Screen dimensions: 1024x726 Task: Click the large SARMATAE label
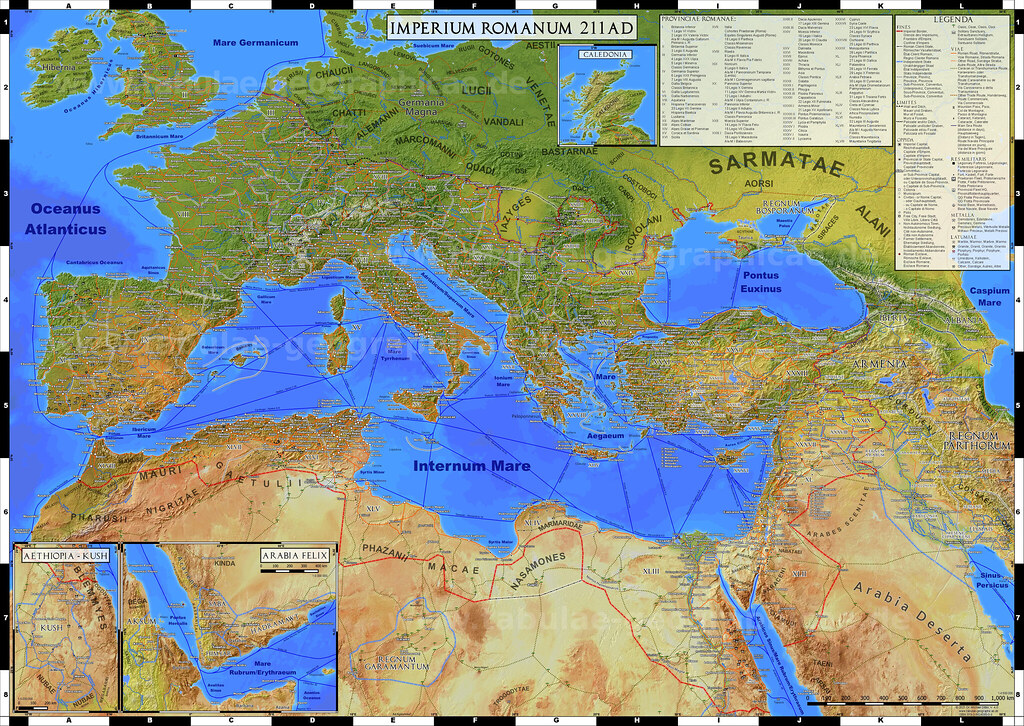777,165
